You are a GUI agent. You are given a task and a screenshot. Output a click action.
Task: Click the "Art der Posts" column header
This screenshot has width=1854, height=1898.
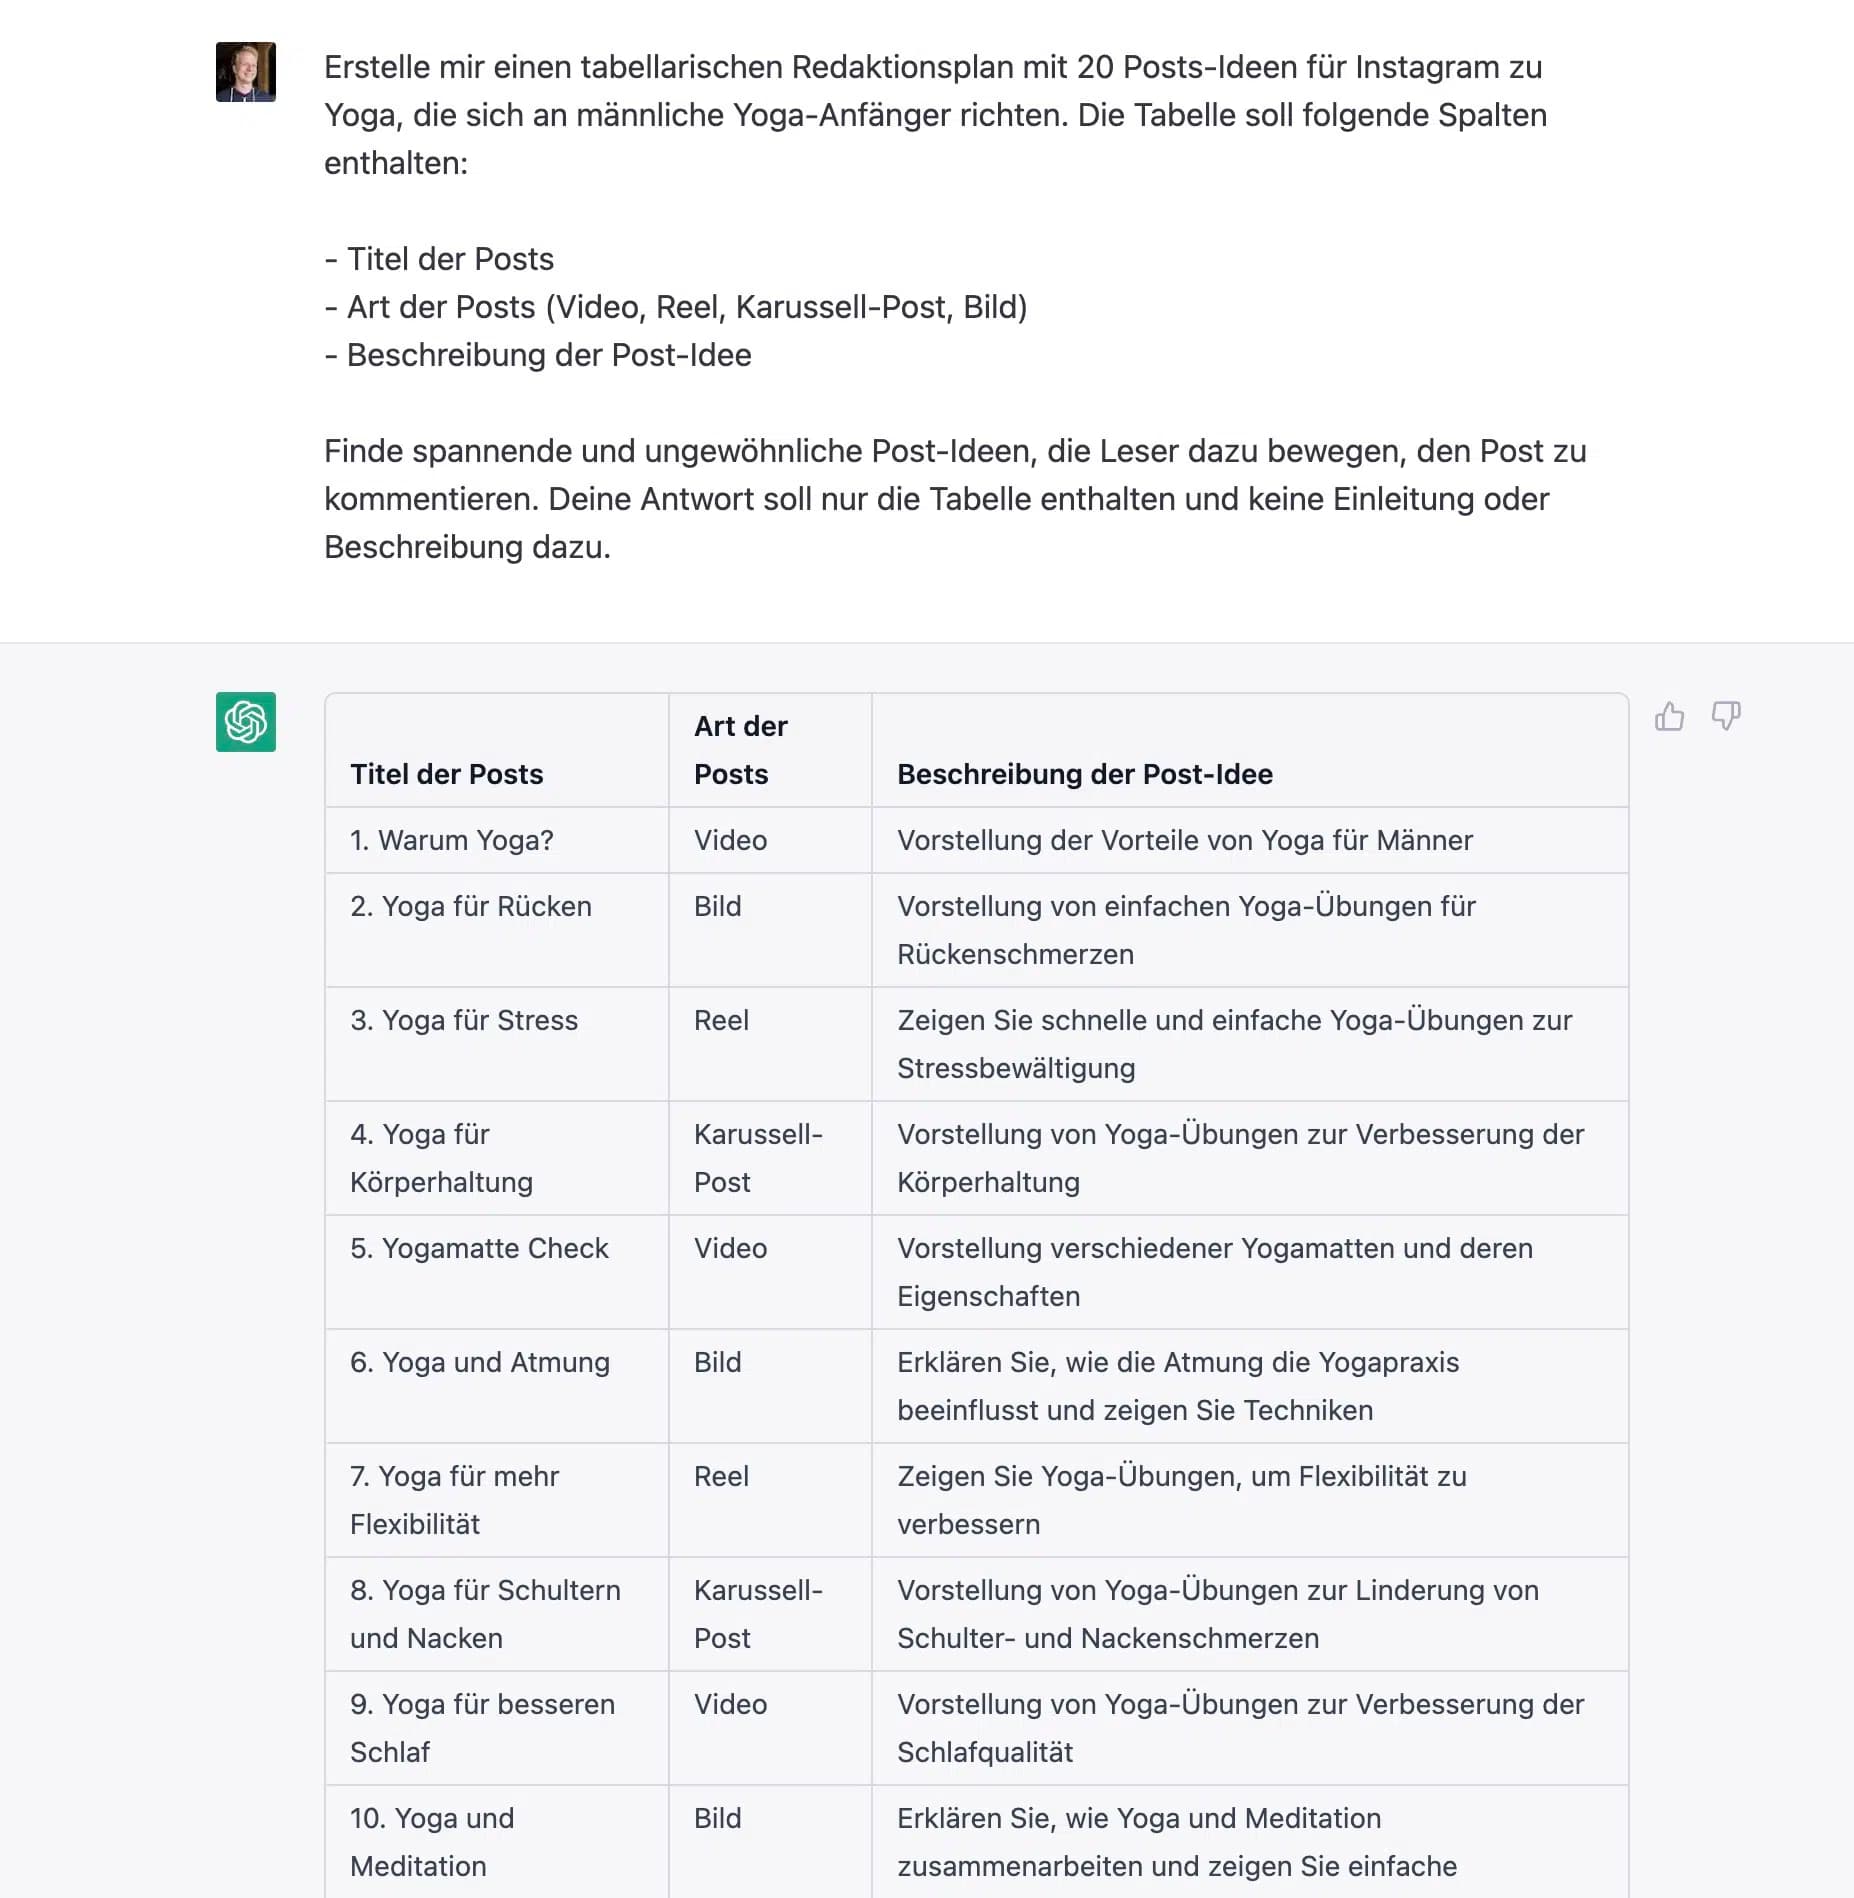tap(740, 750)
